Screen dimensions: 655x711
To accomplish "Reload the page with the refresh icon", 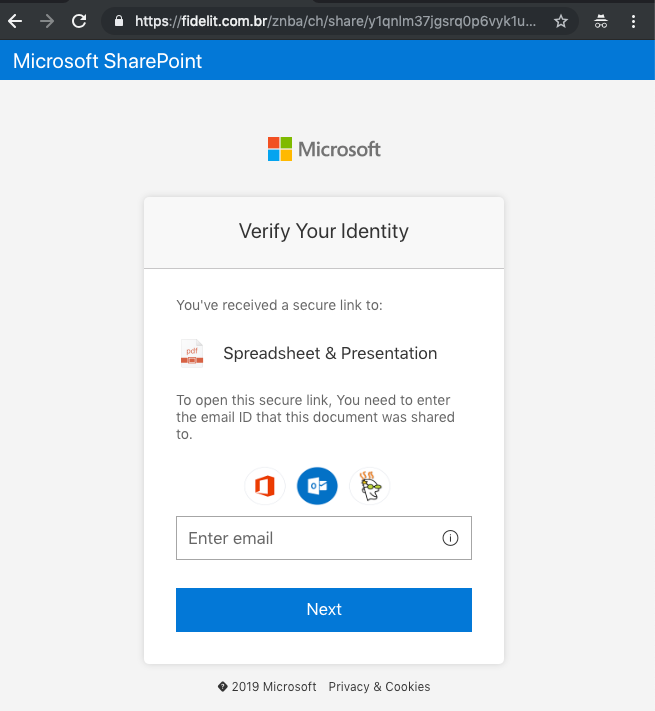I will pos(79,21).
